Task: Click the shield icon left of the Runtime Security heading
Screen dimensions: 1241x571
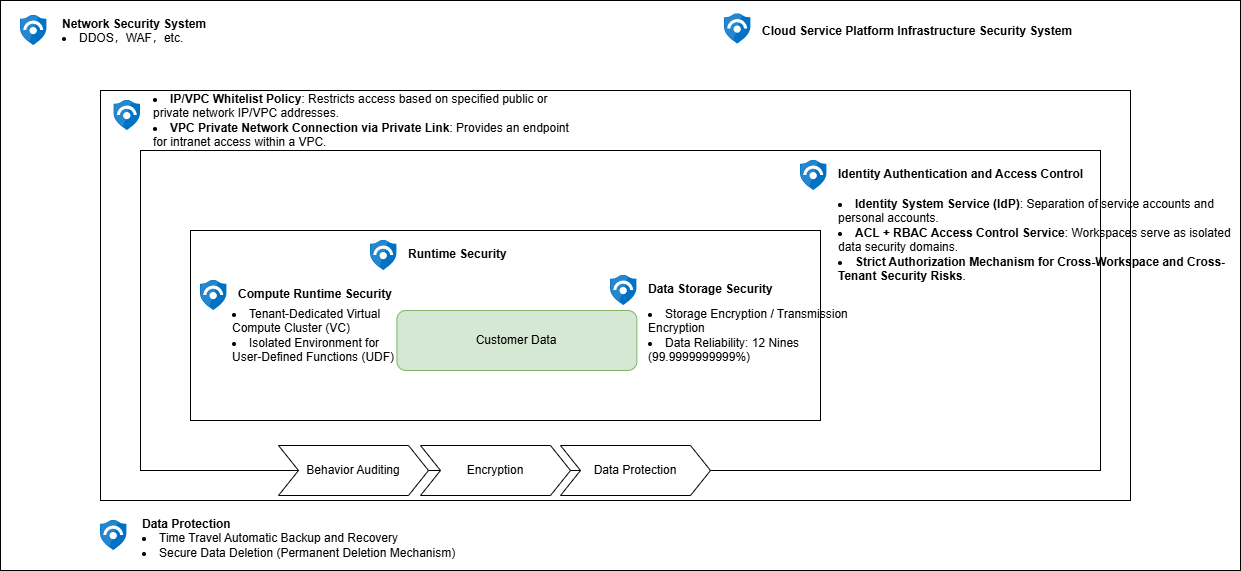Action: 383,255
